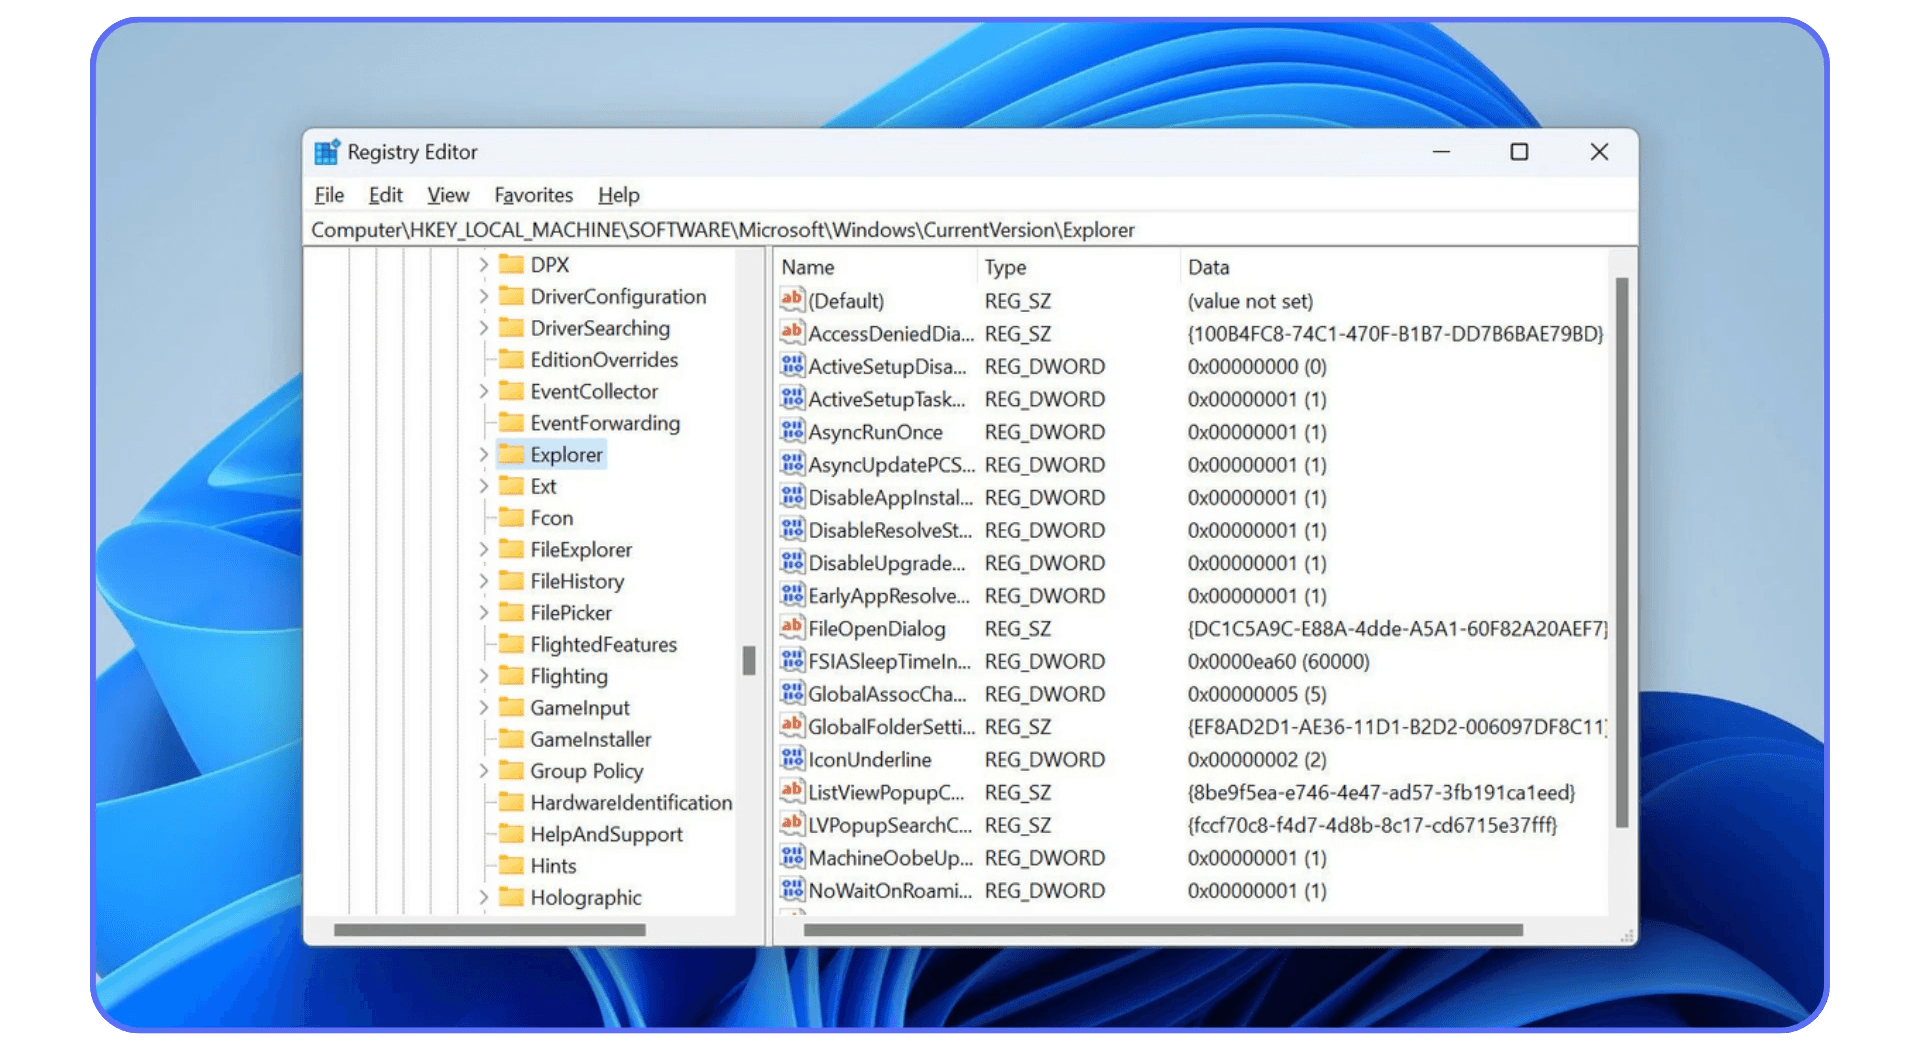The height and width of the screenshot is (1050, 1920).
Task: Expand the FileHistory key
Action: 483,581
